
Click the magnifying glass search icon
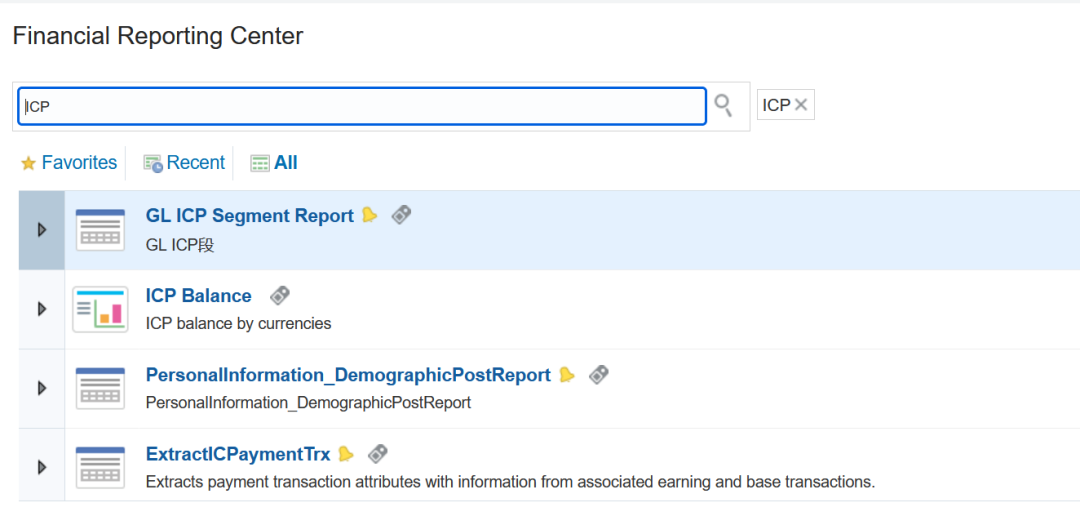coord(723,105)
